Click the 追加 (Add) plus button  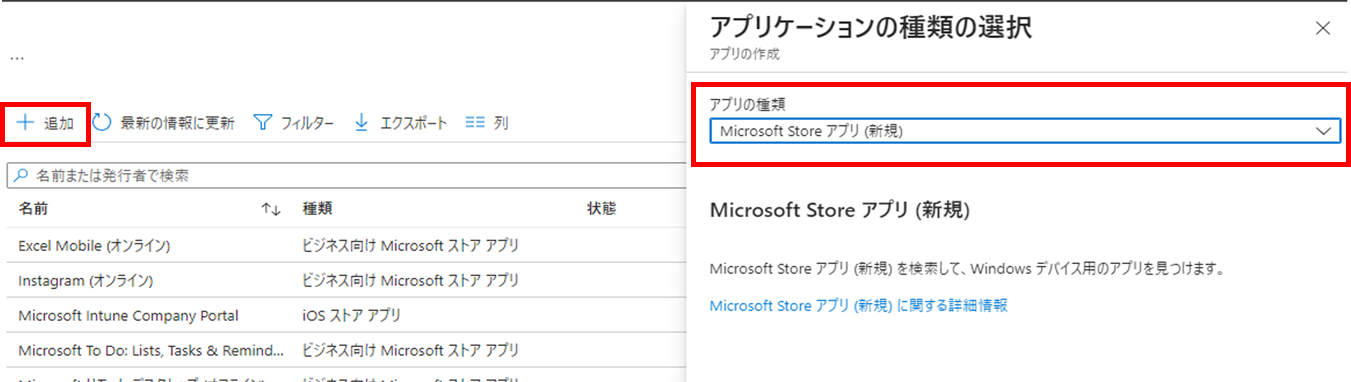click(45, 124)
